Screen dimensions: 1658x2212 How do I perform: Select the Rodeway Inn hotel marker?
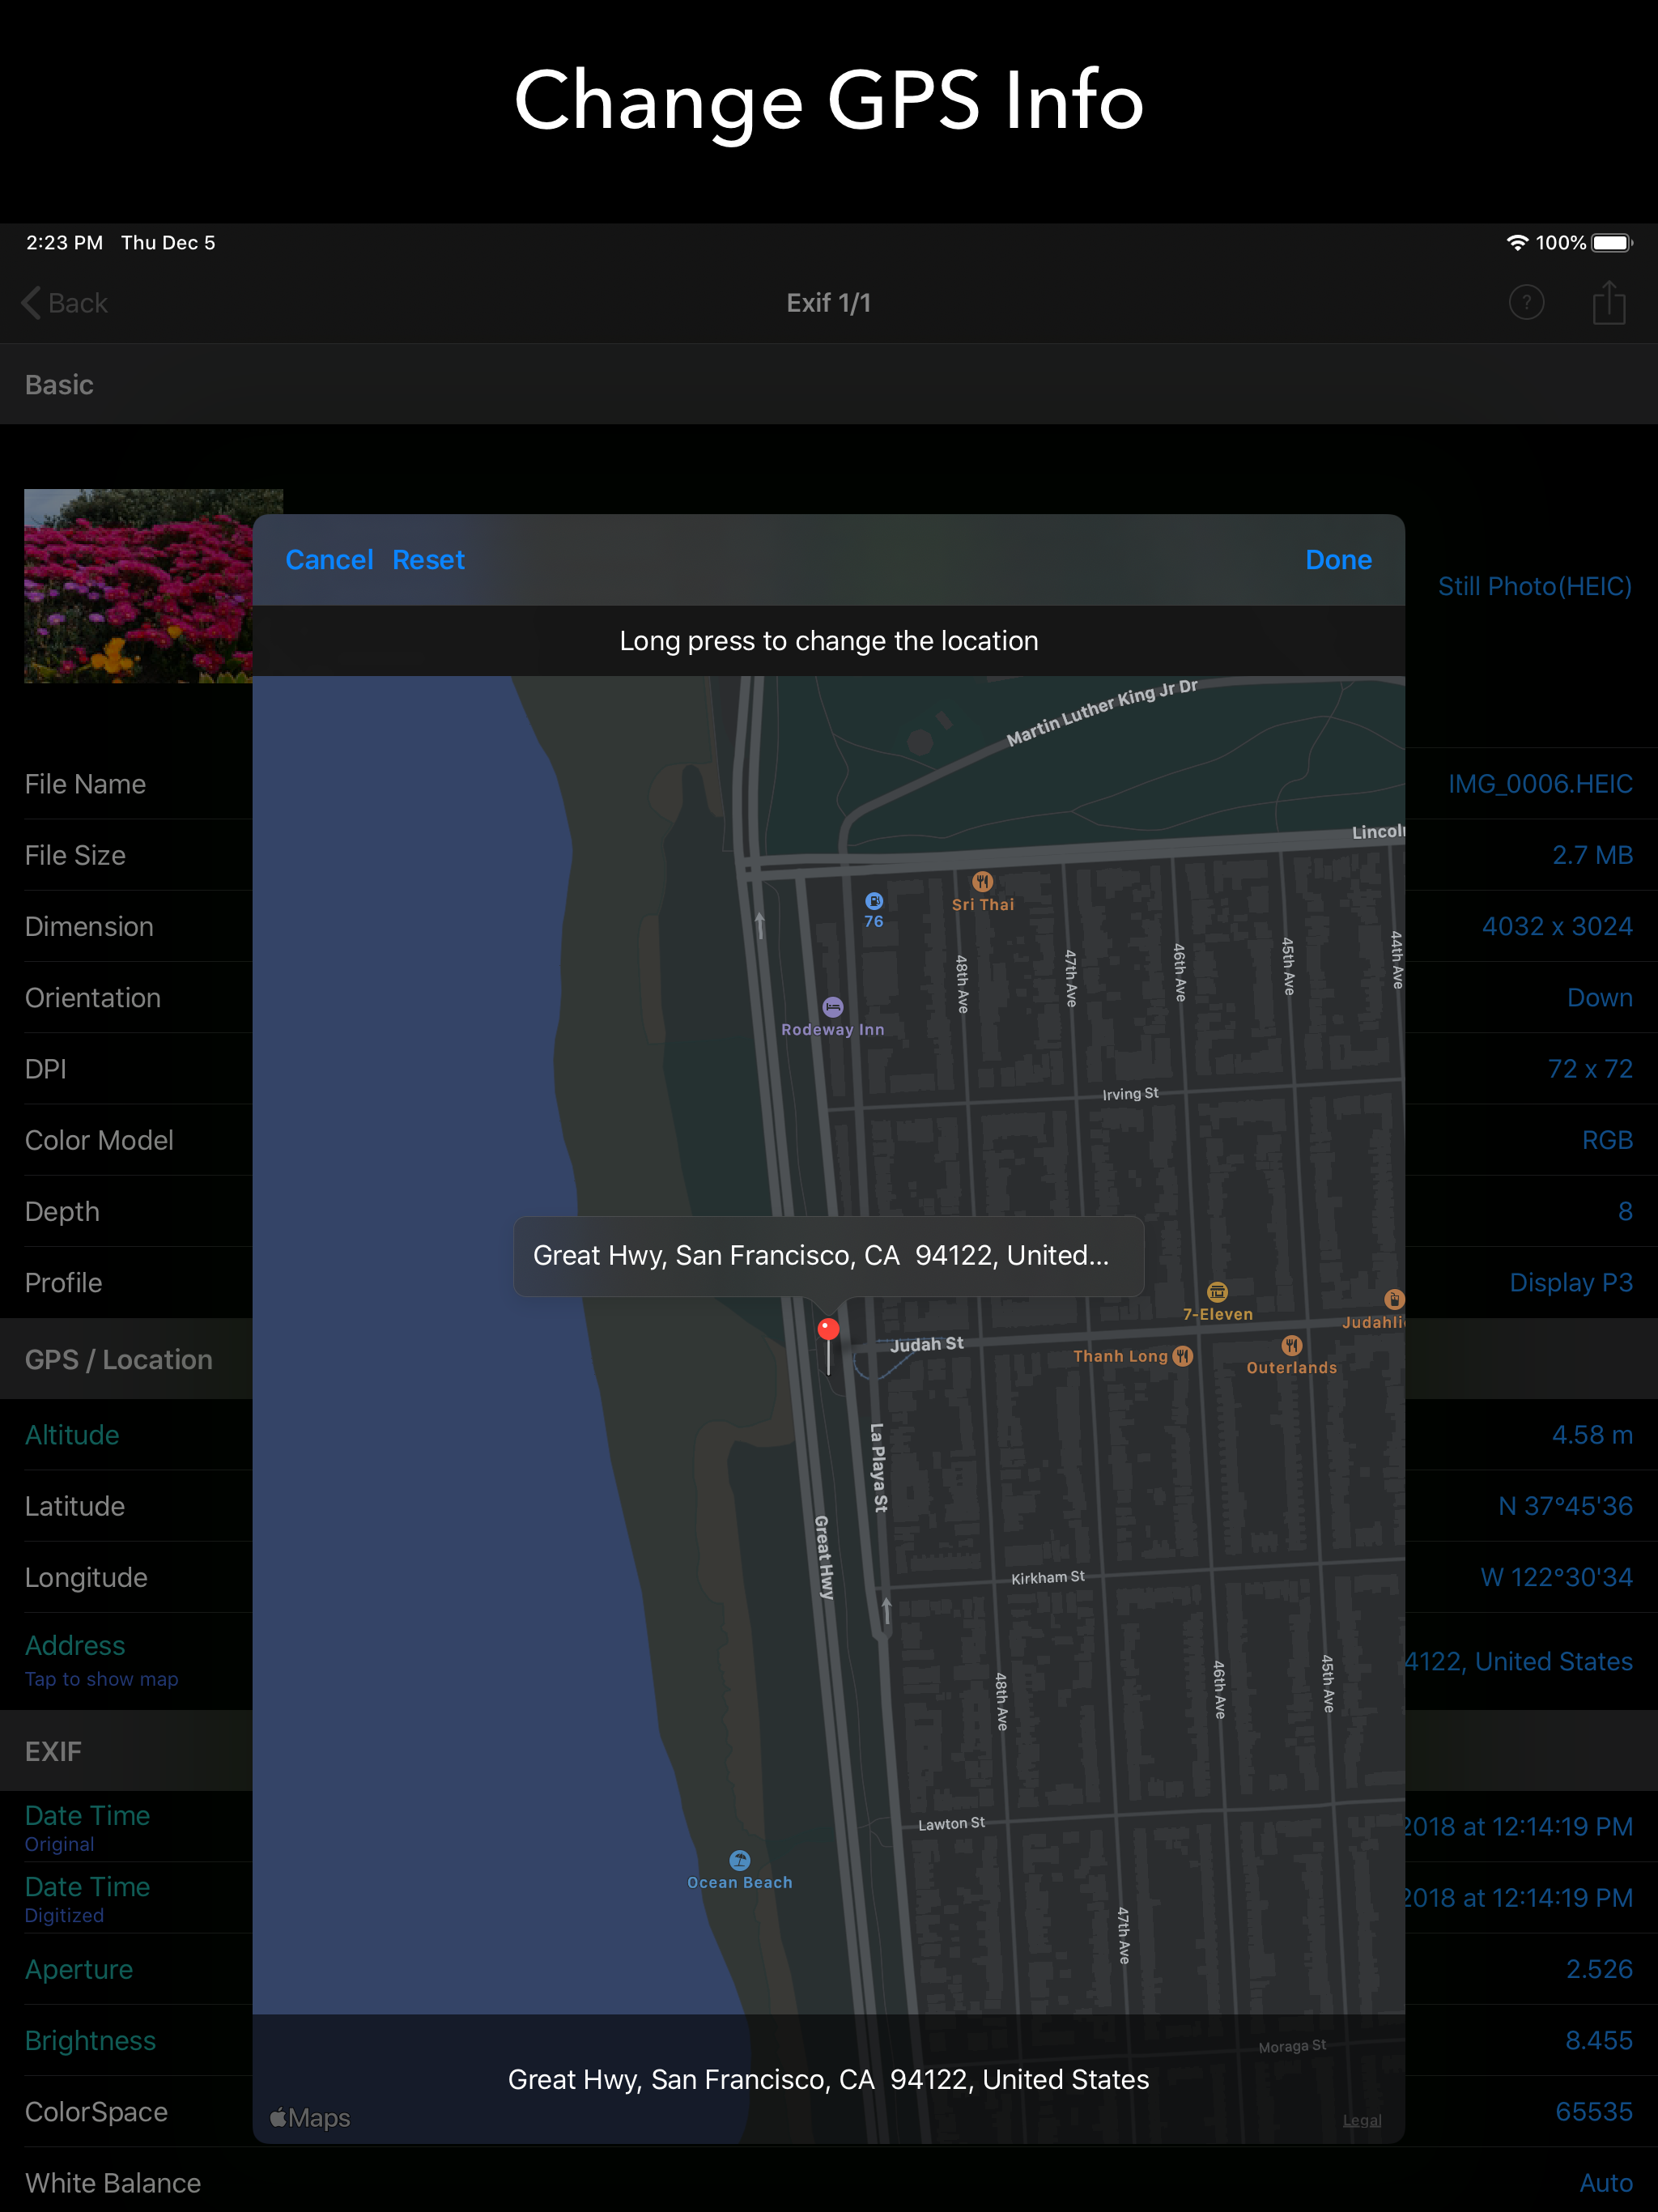coord(833,1007)
